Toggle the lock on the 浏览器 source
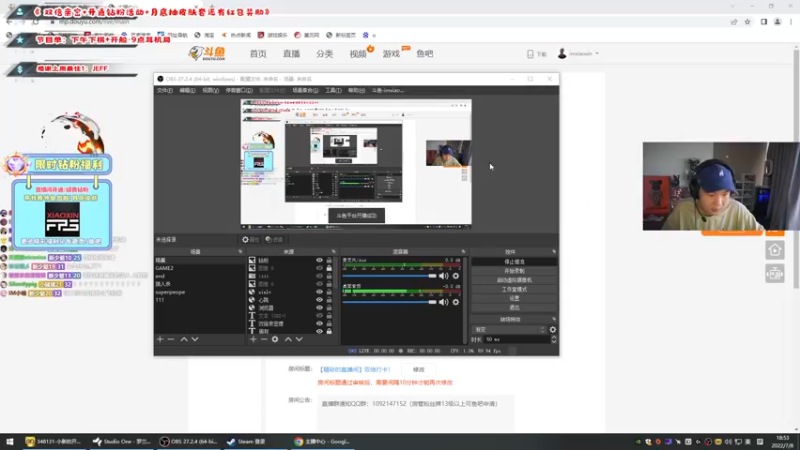 pos(329,308)
